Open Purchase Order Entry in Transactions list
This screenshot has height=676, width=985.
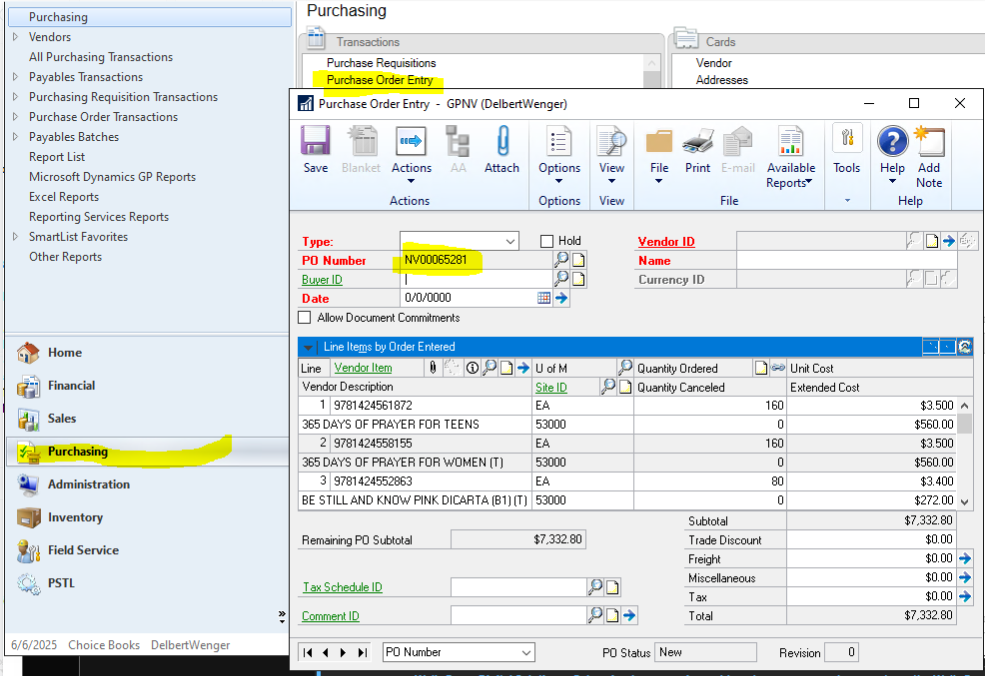point(379,80)
